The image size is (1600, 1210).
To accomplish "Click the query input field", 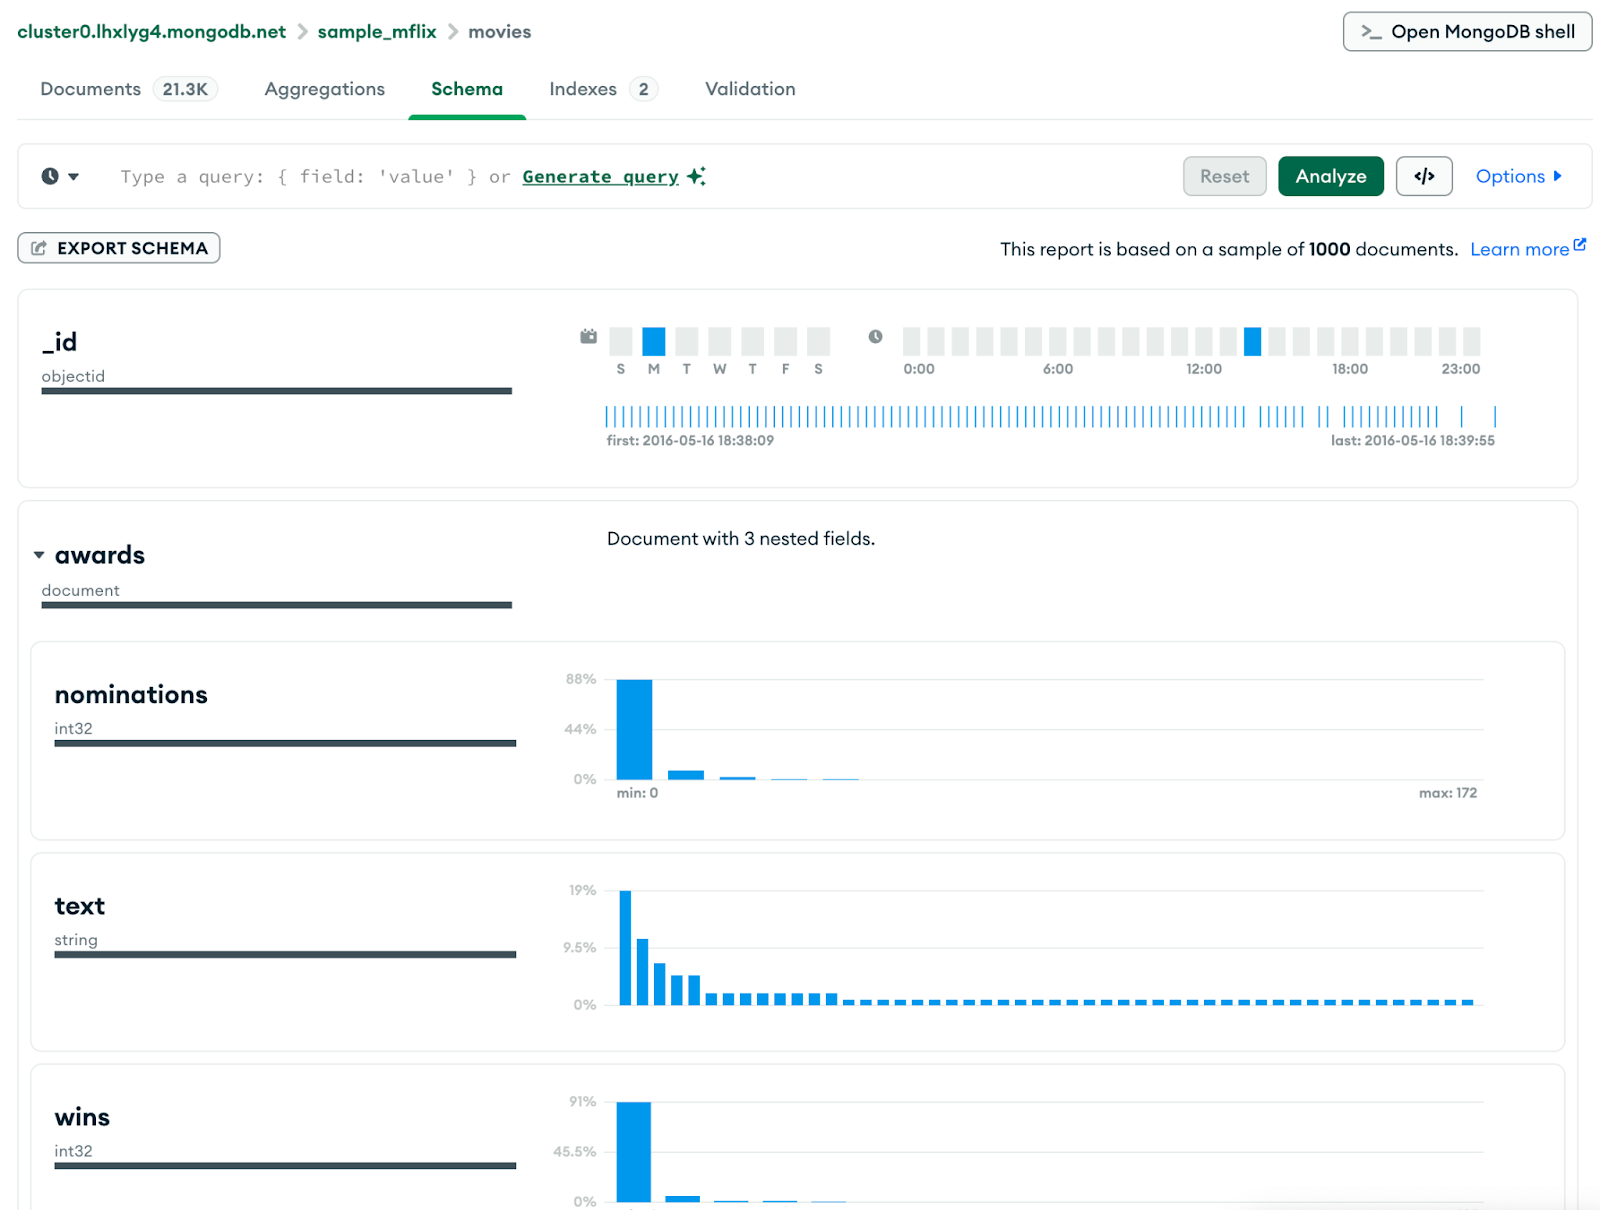I will click(300, 176).
